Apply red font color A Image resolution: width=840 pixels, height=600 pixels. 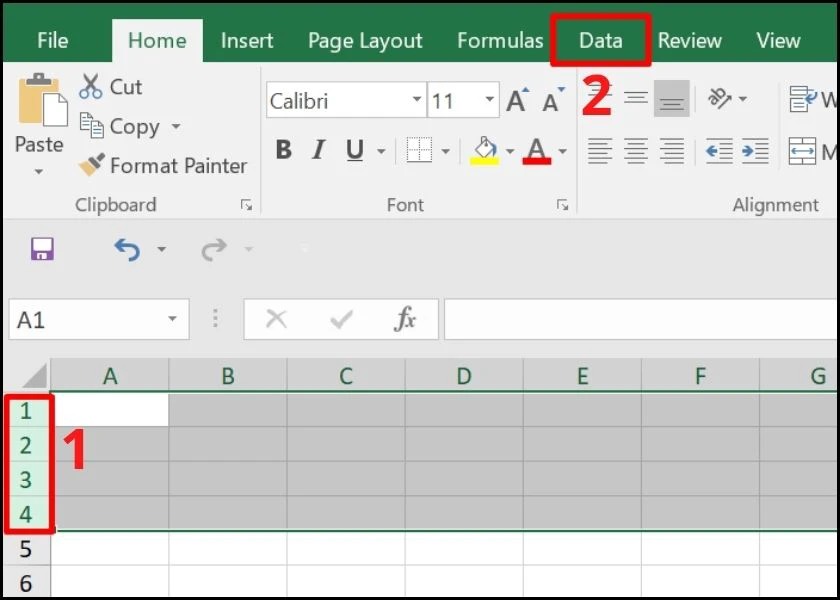click(537, 151)
